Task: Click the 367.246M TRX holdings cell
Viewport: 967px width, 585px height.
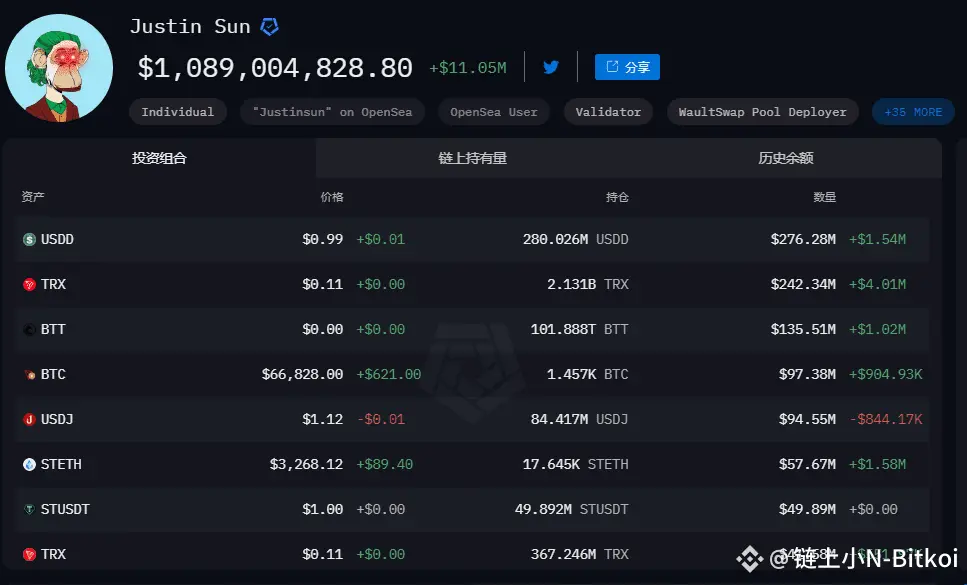Action: coord(580,554)
